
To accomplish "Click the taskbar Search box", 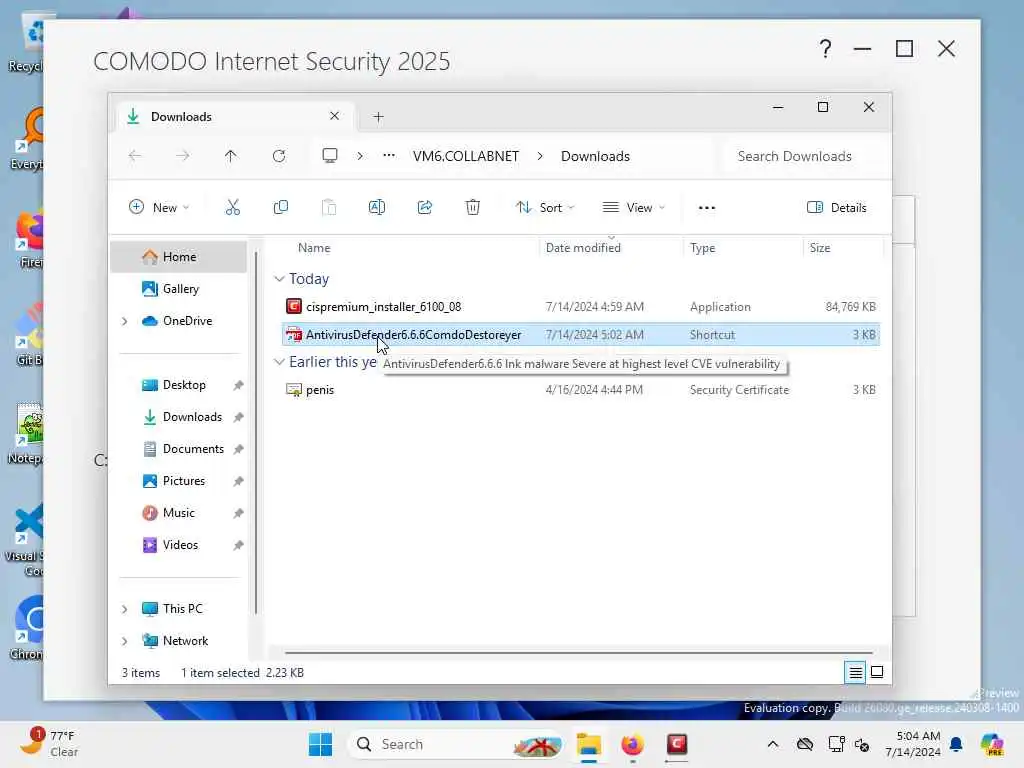I will pos(455,744).
